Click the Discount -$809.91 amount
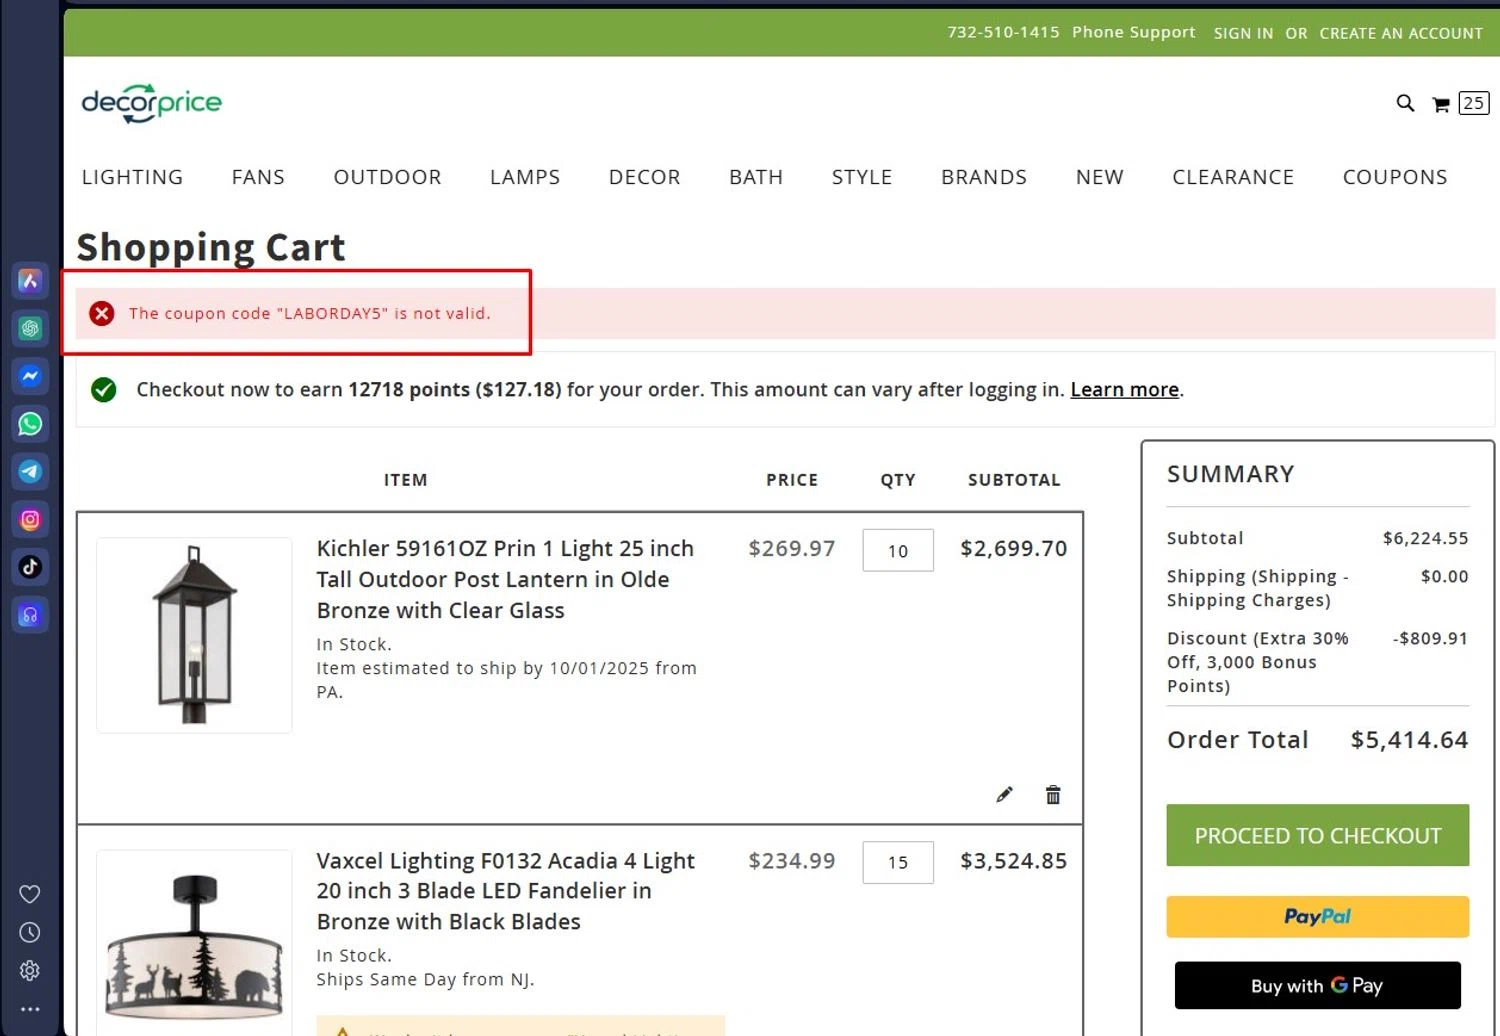The width and height of the screenshot is (1500, 1036). point(1430,638)
